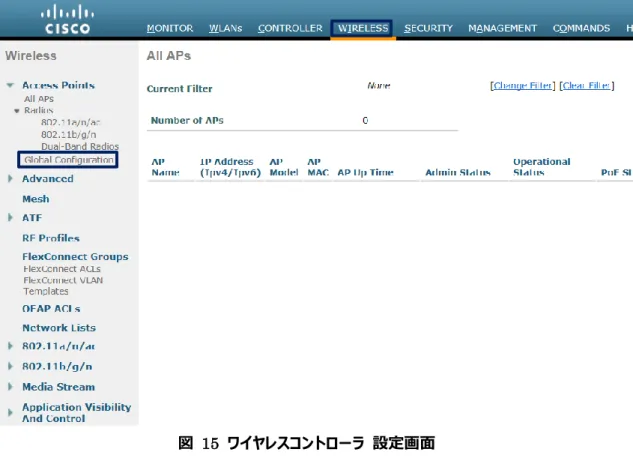Click the Clear Filter link
633x461 pixels.
[x=587, y=86]
